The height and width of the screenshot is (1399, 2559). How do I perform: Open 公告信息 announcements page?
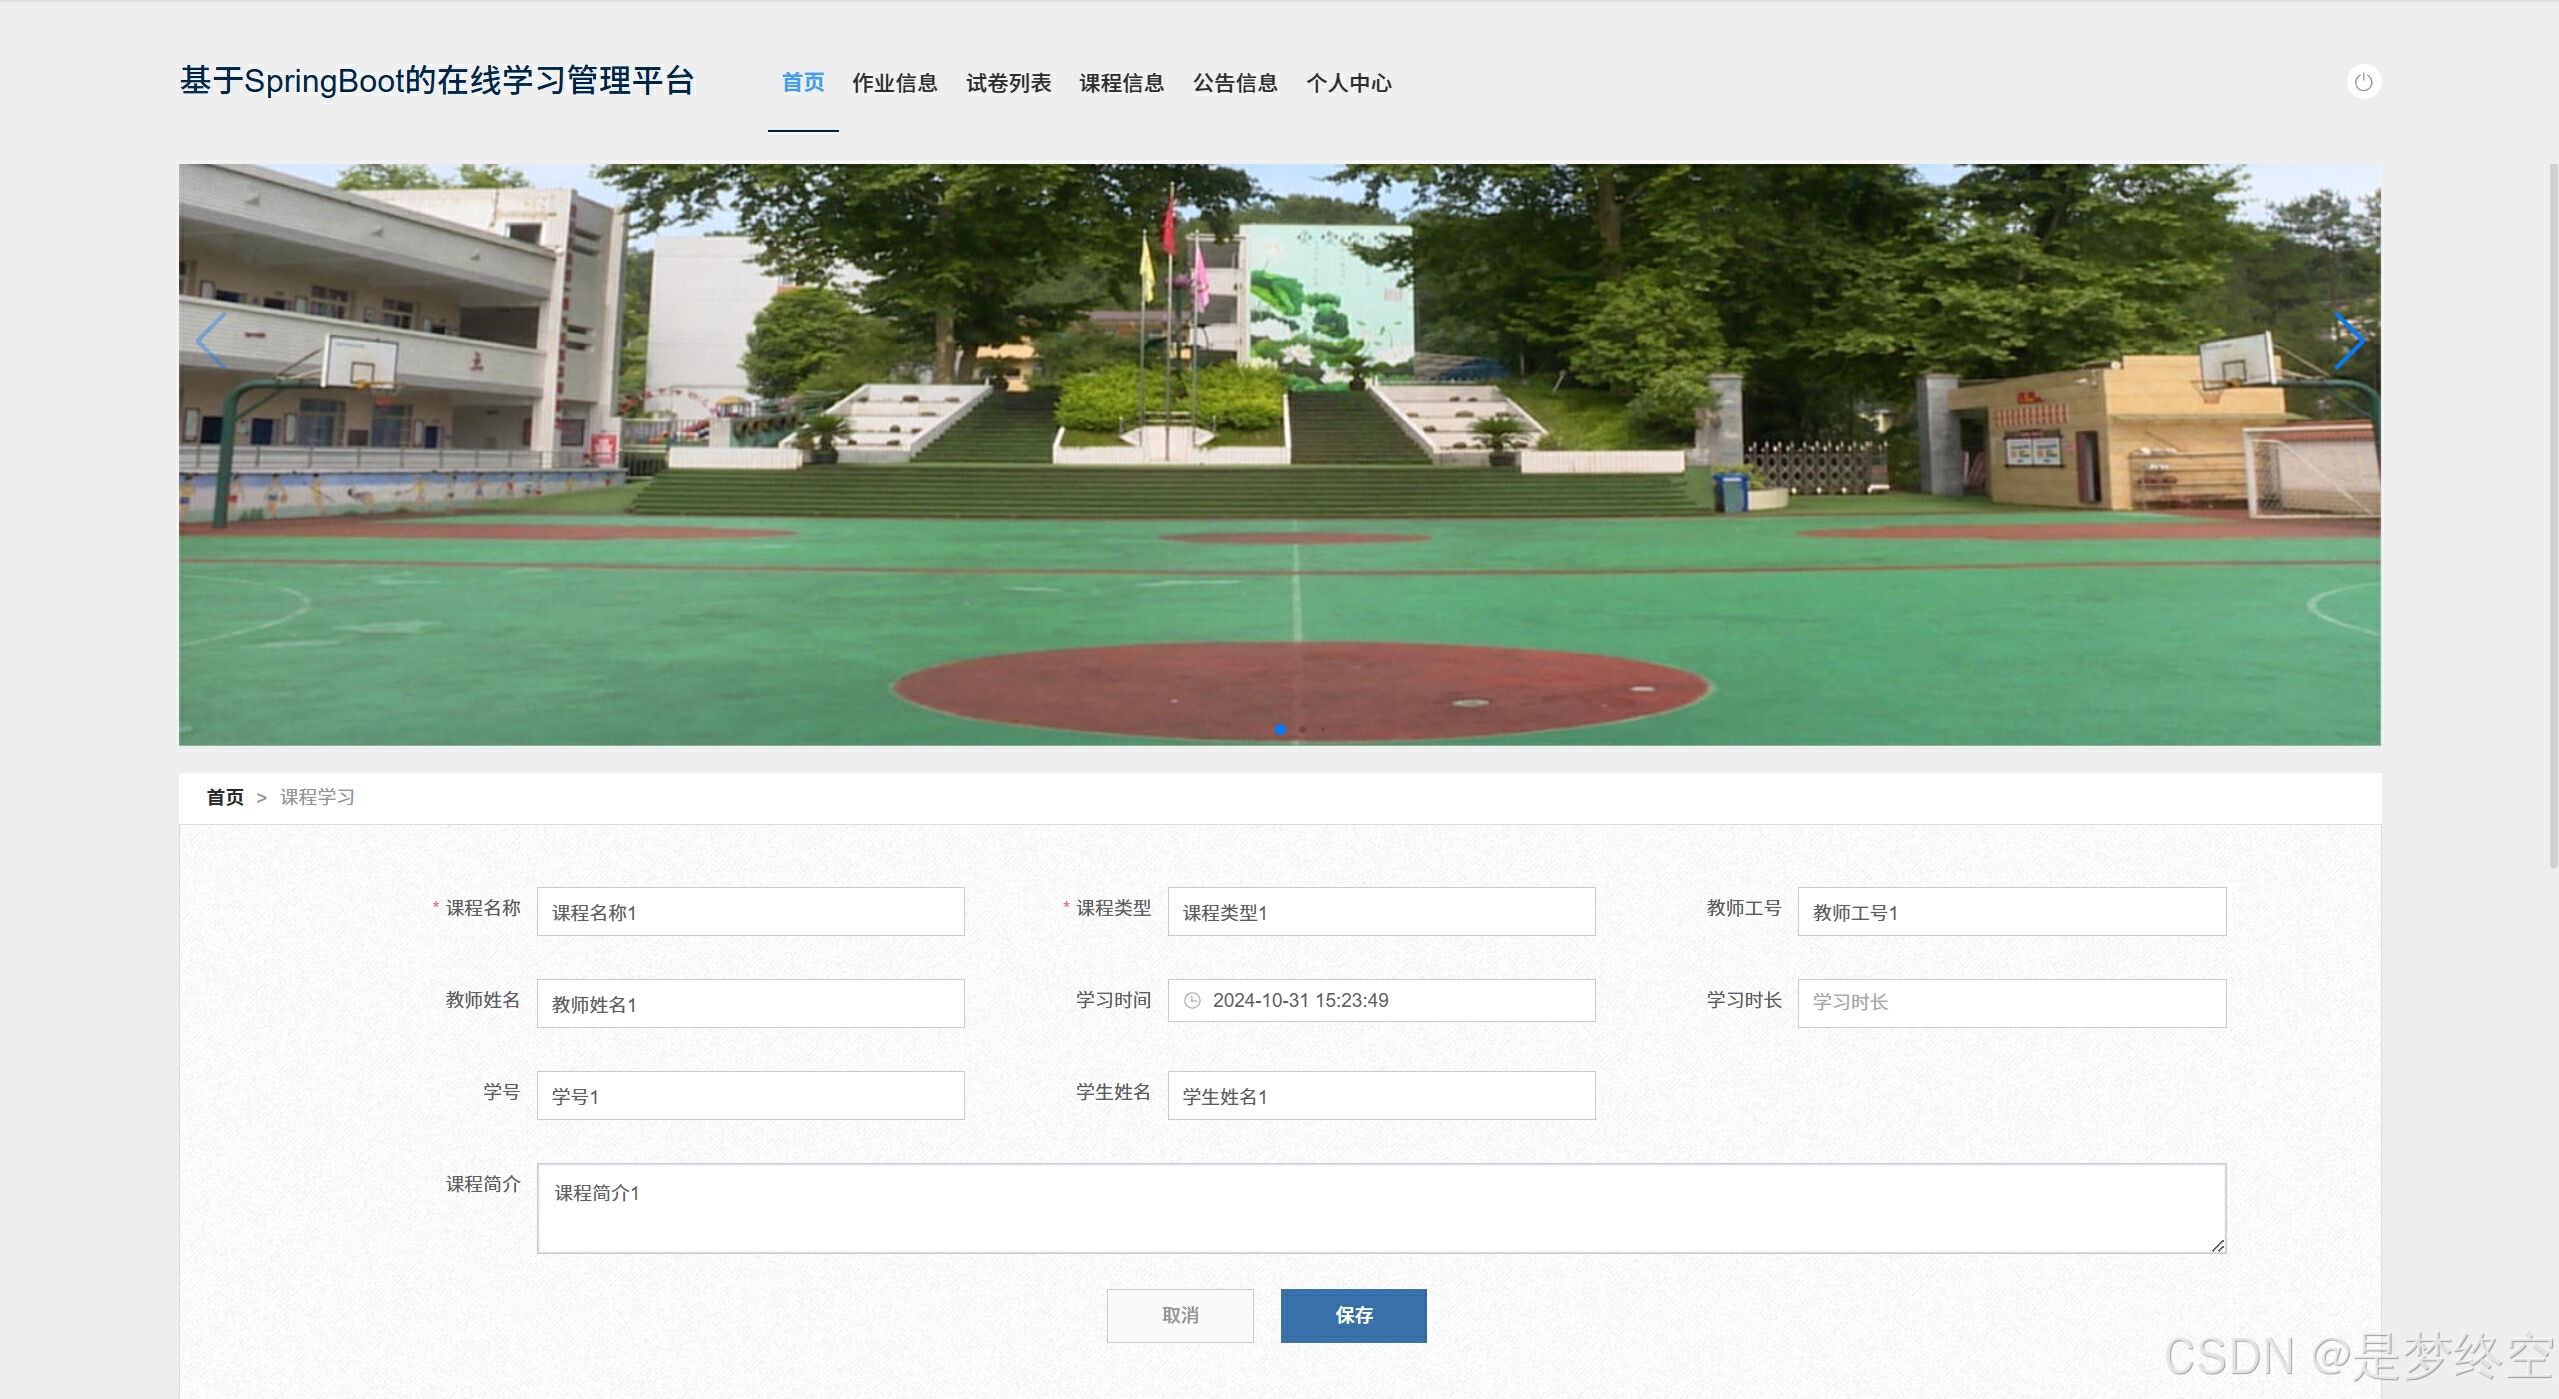pyautogui.click(x=1235, y=83)
